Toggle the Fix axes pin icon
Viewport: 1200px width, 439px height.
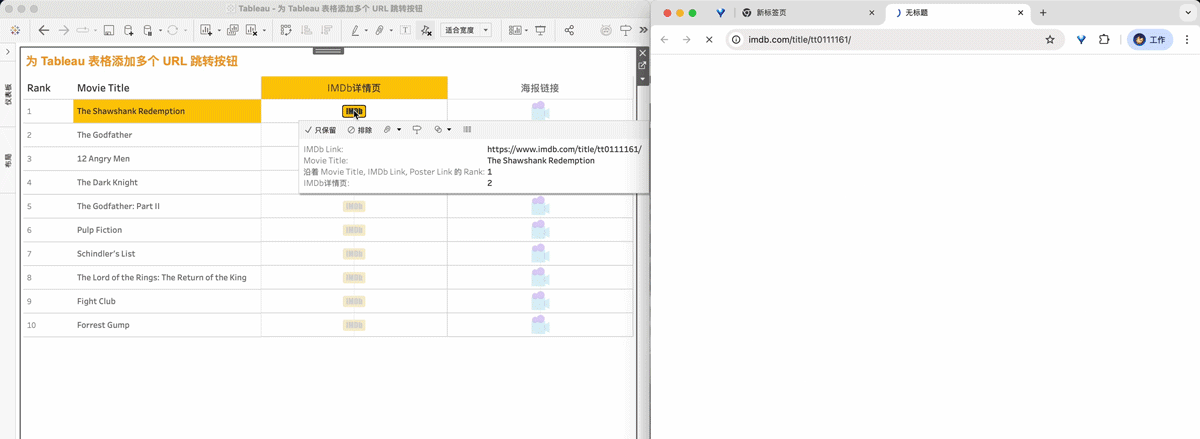[426, 30]
